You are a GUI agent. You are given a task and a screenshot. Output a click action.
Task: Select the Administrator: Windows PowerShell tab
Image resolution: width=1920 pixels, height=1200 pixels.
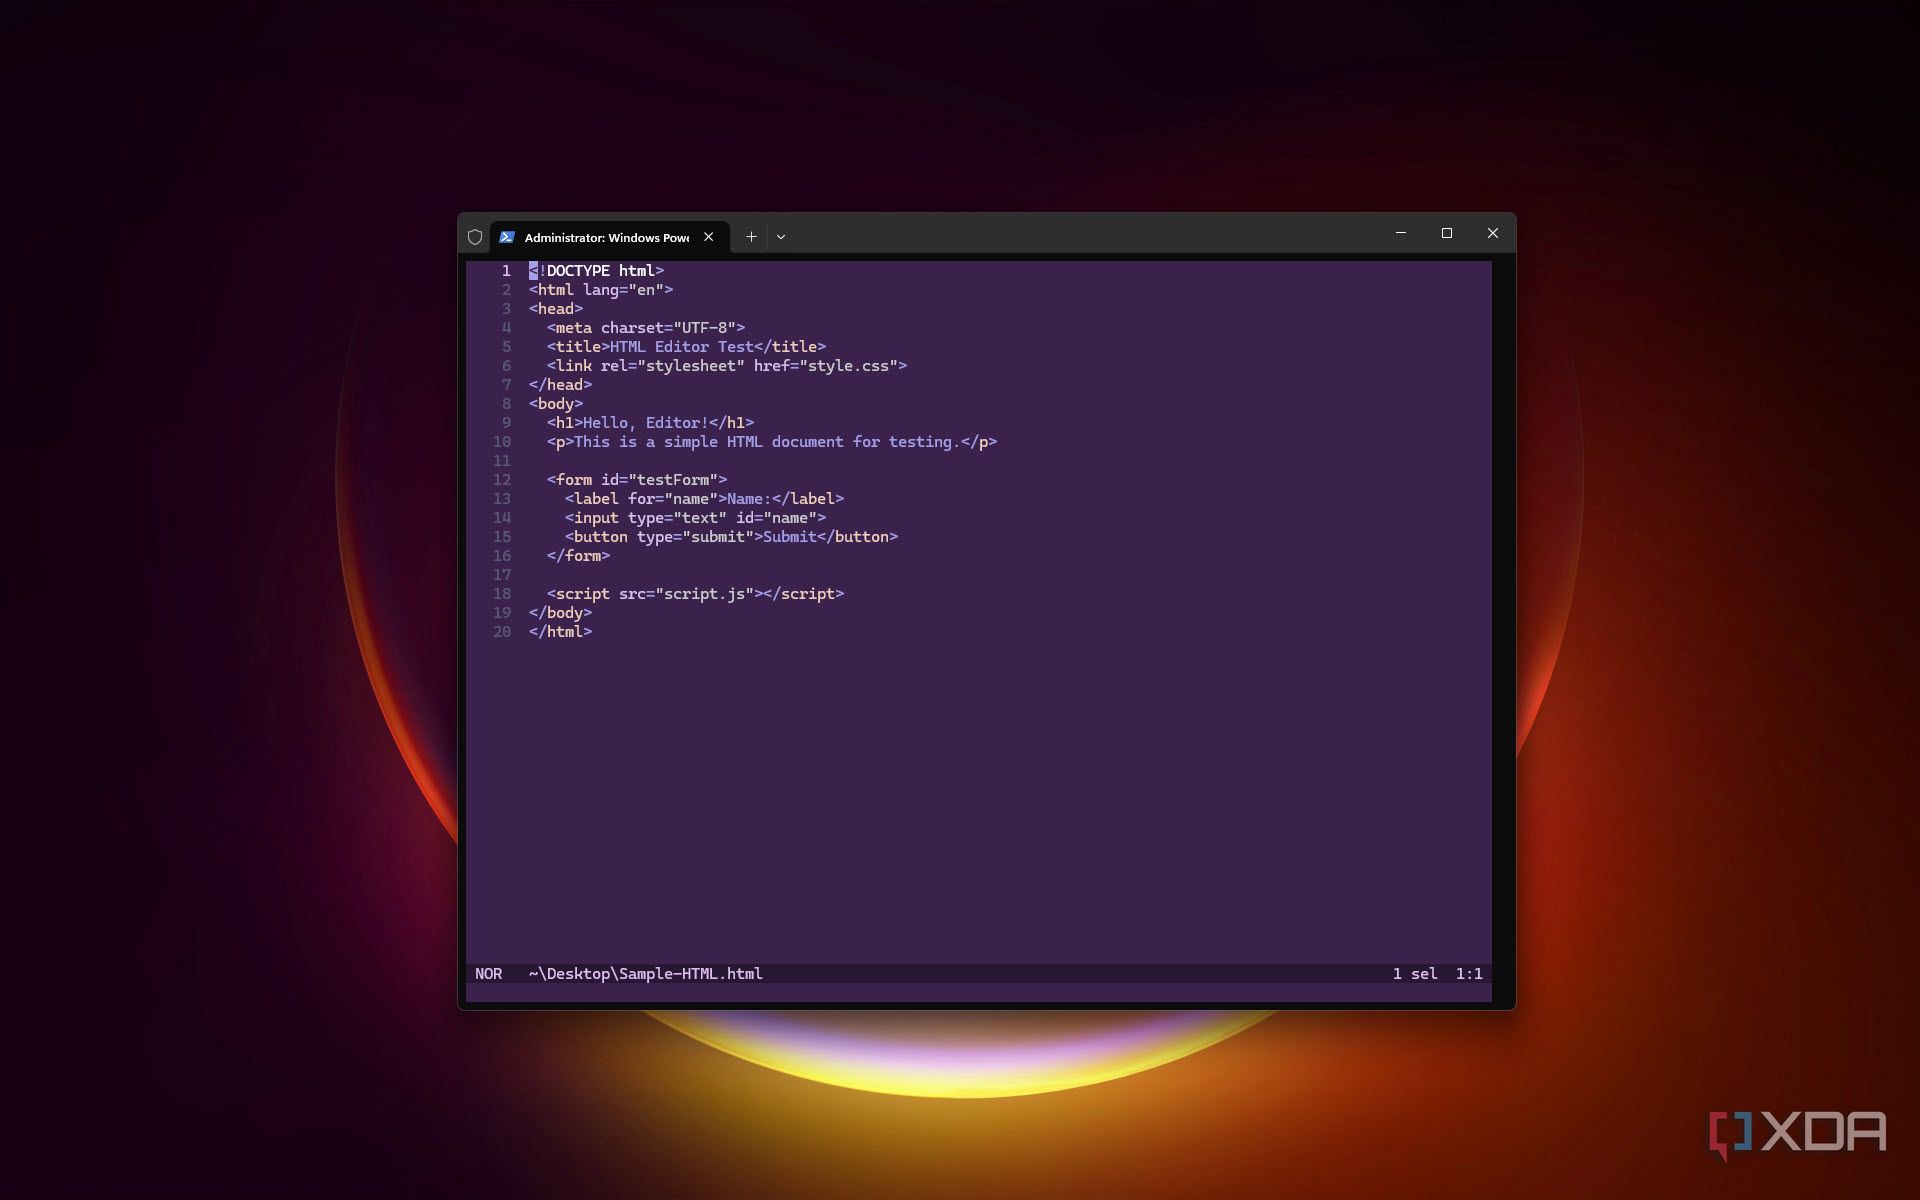pos(609,237)
